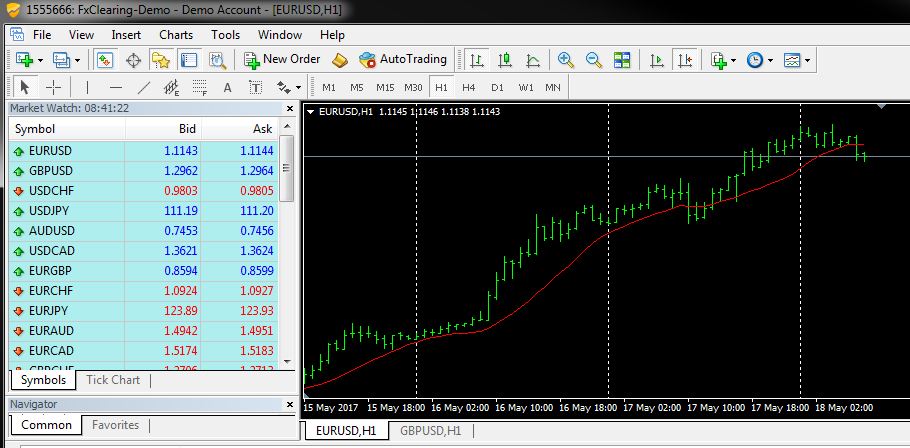Draw a horizontal line tool
The height and width of the screenshot is (448, 910).
pyautogui.click(x=115, y=87)
